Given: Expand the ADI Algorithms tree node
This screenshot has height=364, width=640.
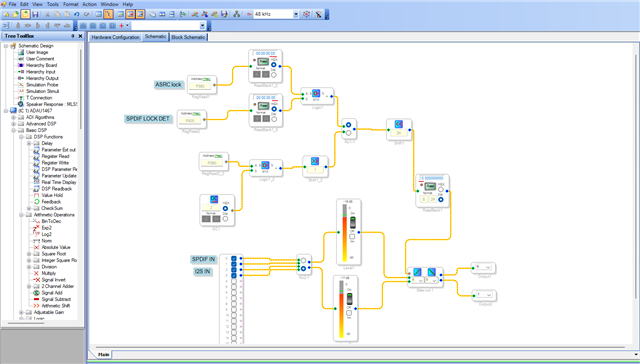Looking at the screenshot, I should pyautogui.click(x=13, y=117).
